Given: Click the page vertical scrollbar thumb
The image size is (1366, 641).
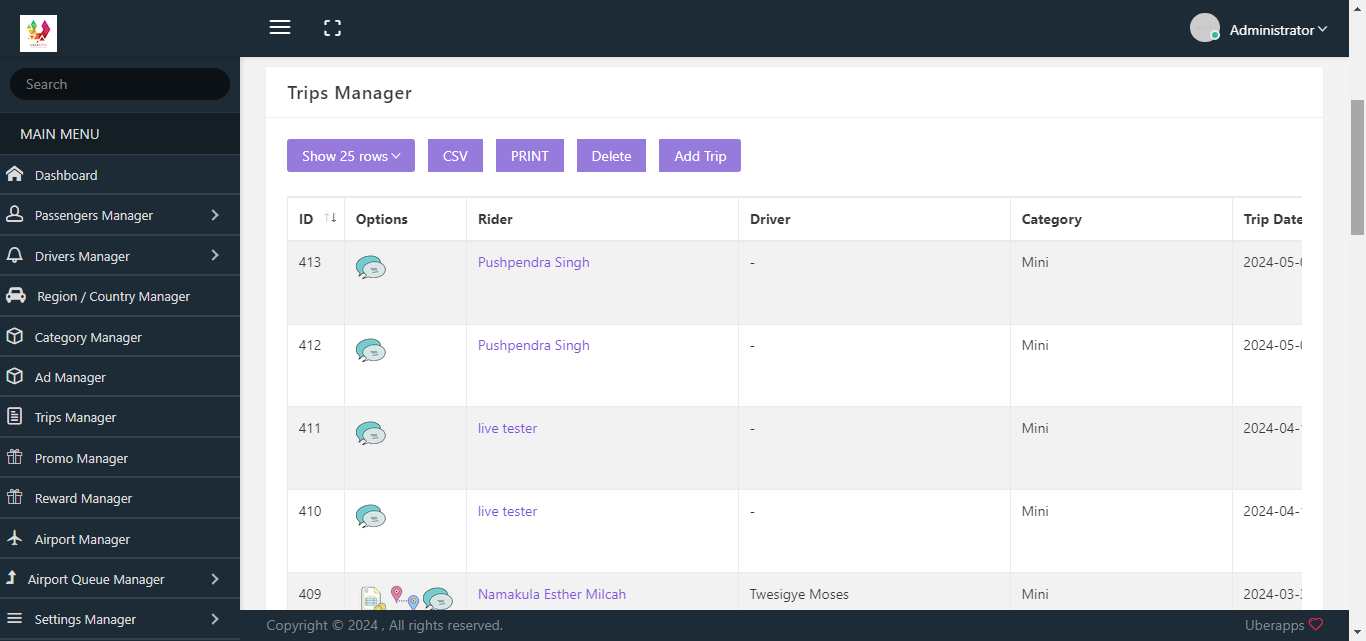Looking at the screenshot, I should click(1357, 167).
